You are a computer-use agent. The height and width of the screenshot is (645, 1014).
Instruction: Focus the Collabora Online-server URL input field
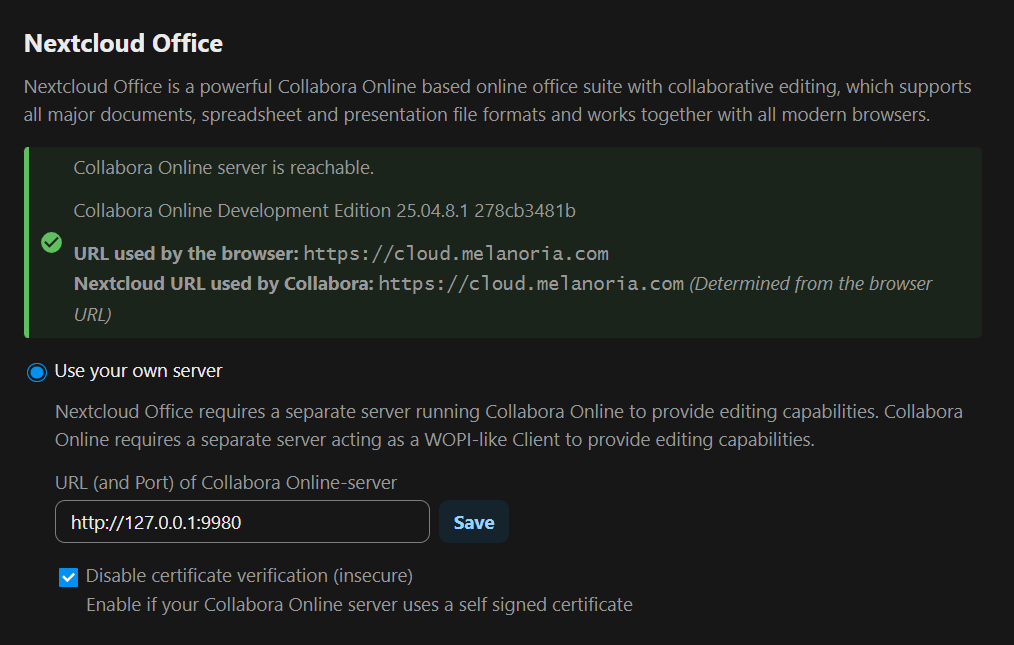click(242, 522)
